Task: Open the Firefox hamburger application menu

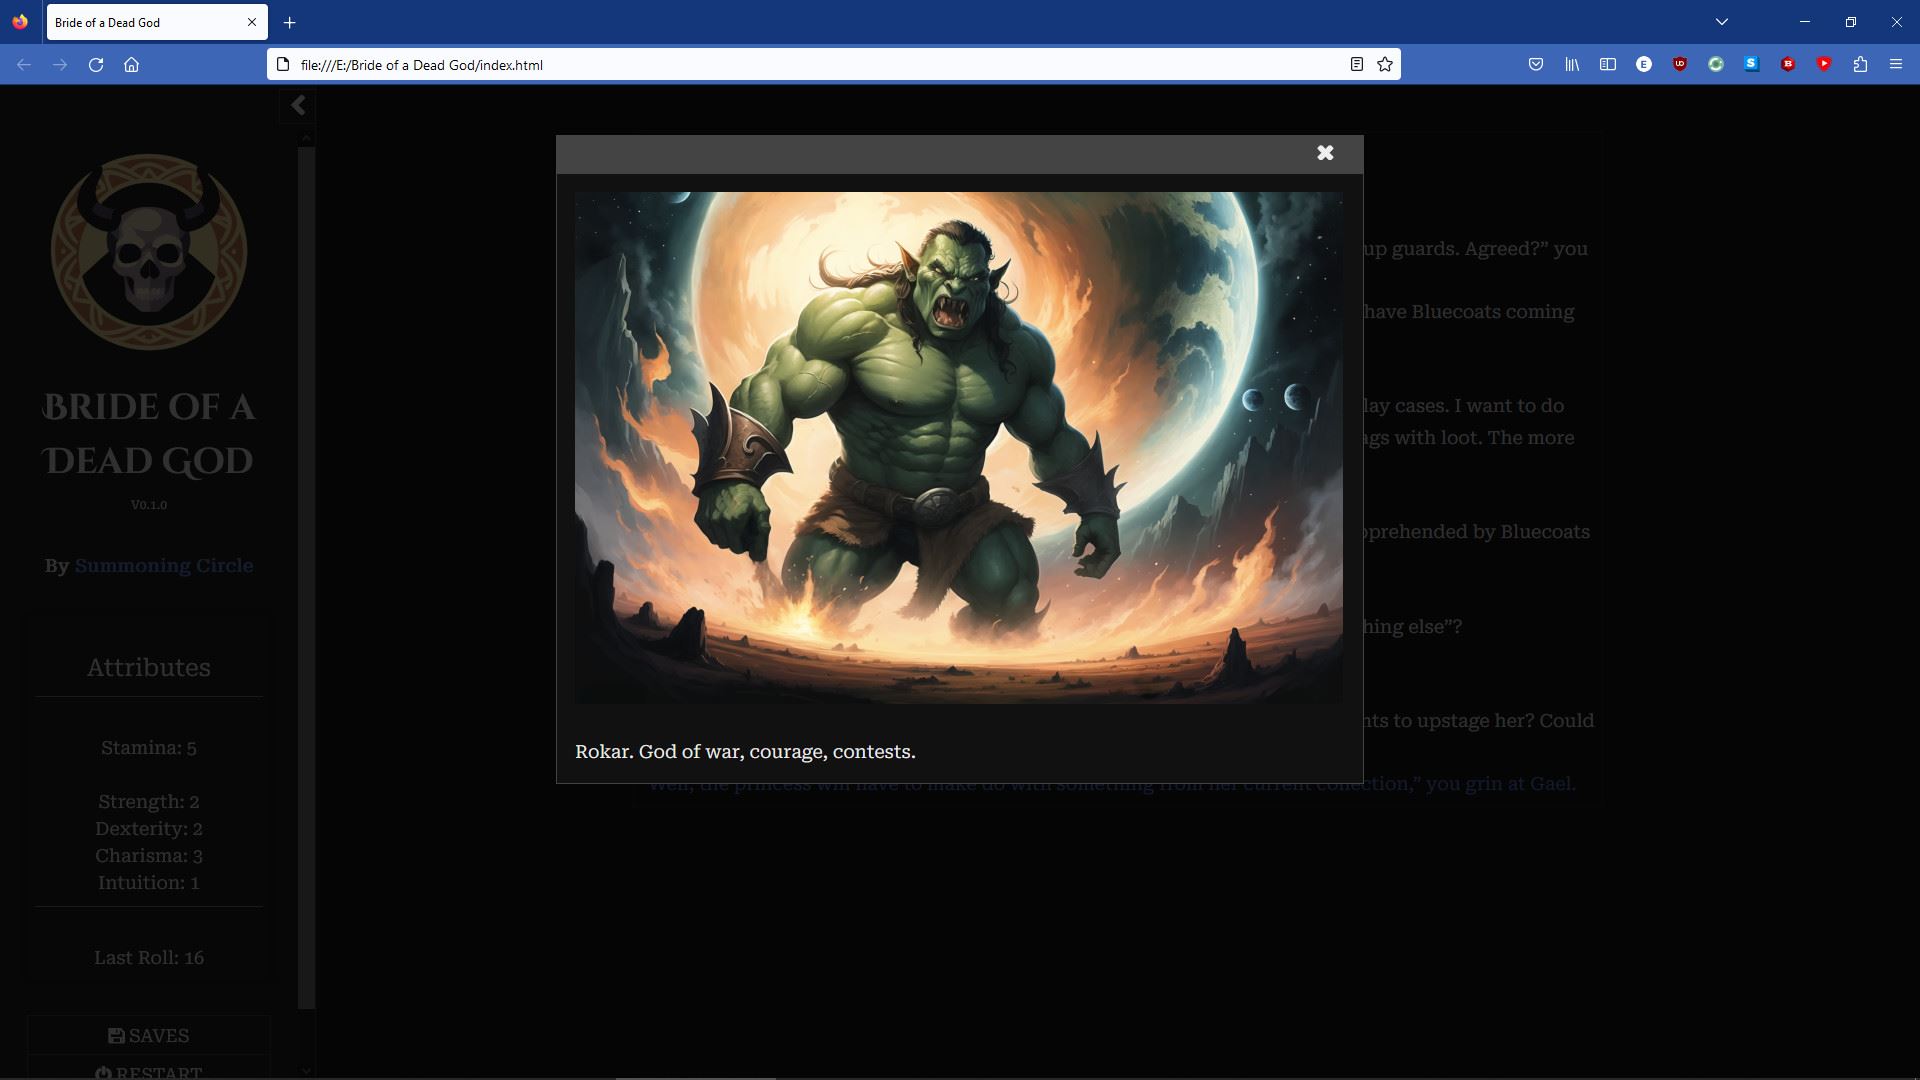Action: [x=1896, y=65]
